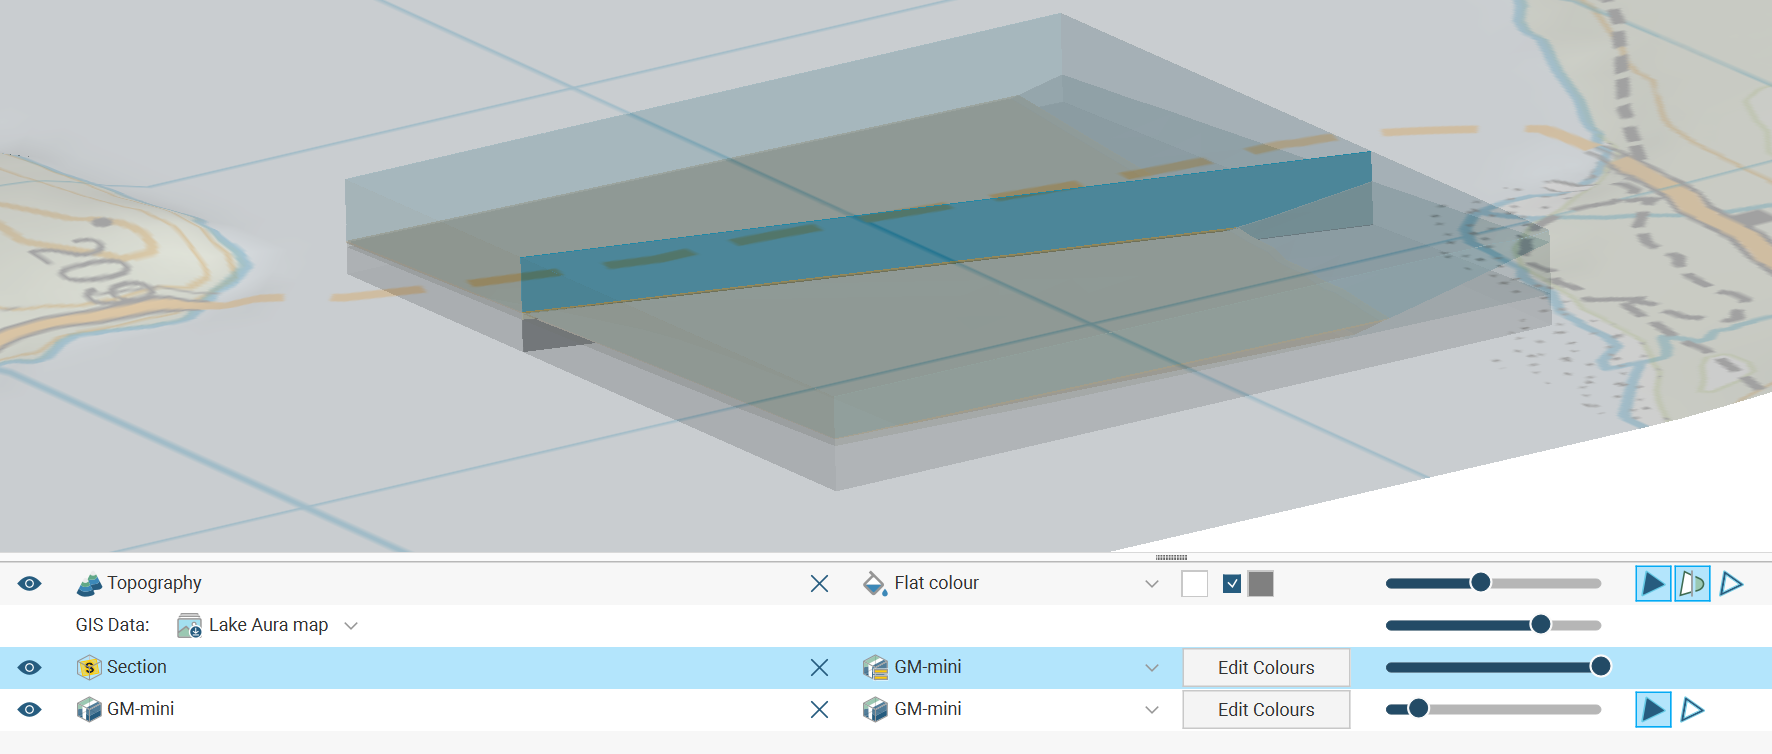The image size is (1772, 754).
Task: Open the Section row GM-mini colouring dropdown
Action: pos(1152,668)
